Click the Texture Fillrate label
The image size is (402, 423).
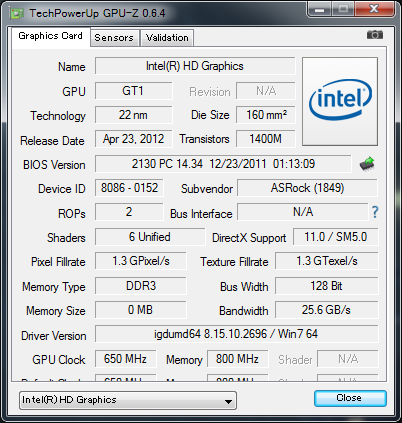234,262
